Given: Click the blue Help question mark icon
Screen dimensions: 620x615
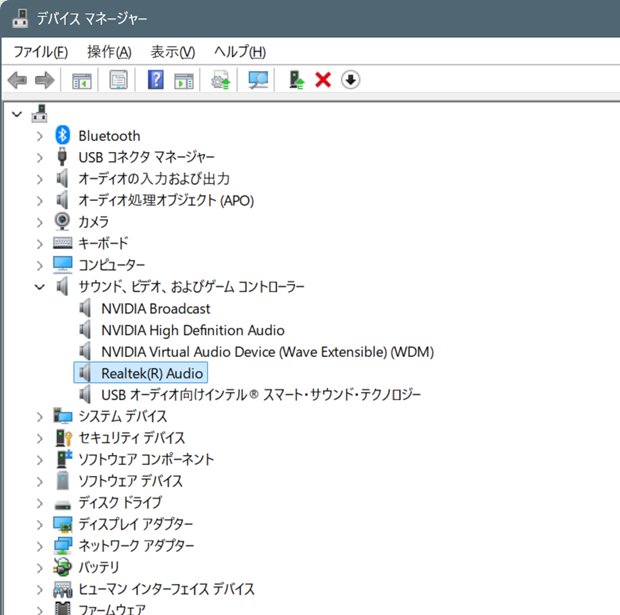Looking at the screenshot, I should coord(155,80).
